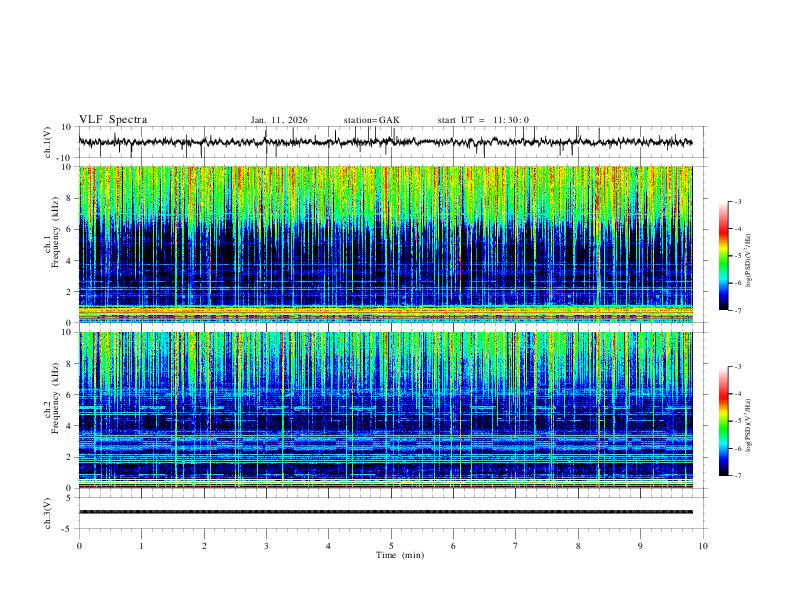Click the "-7" label on the ch.1 colorbar
The height and width of the screenshot is (612, 792).
[x=737, y=310]
